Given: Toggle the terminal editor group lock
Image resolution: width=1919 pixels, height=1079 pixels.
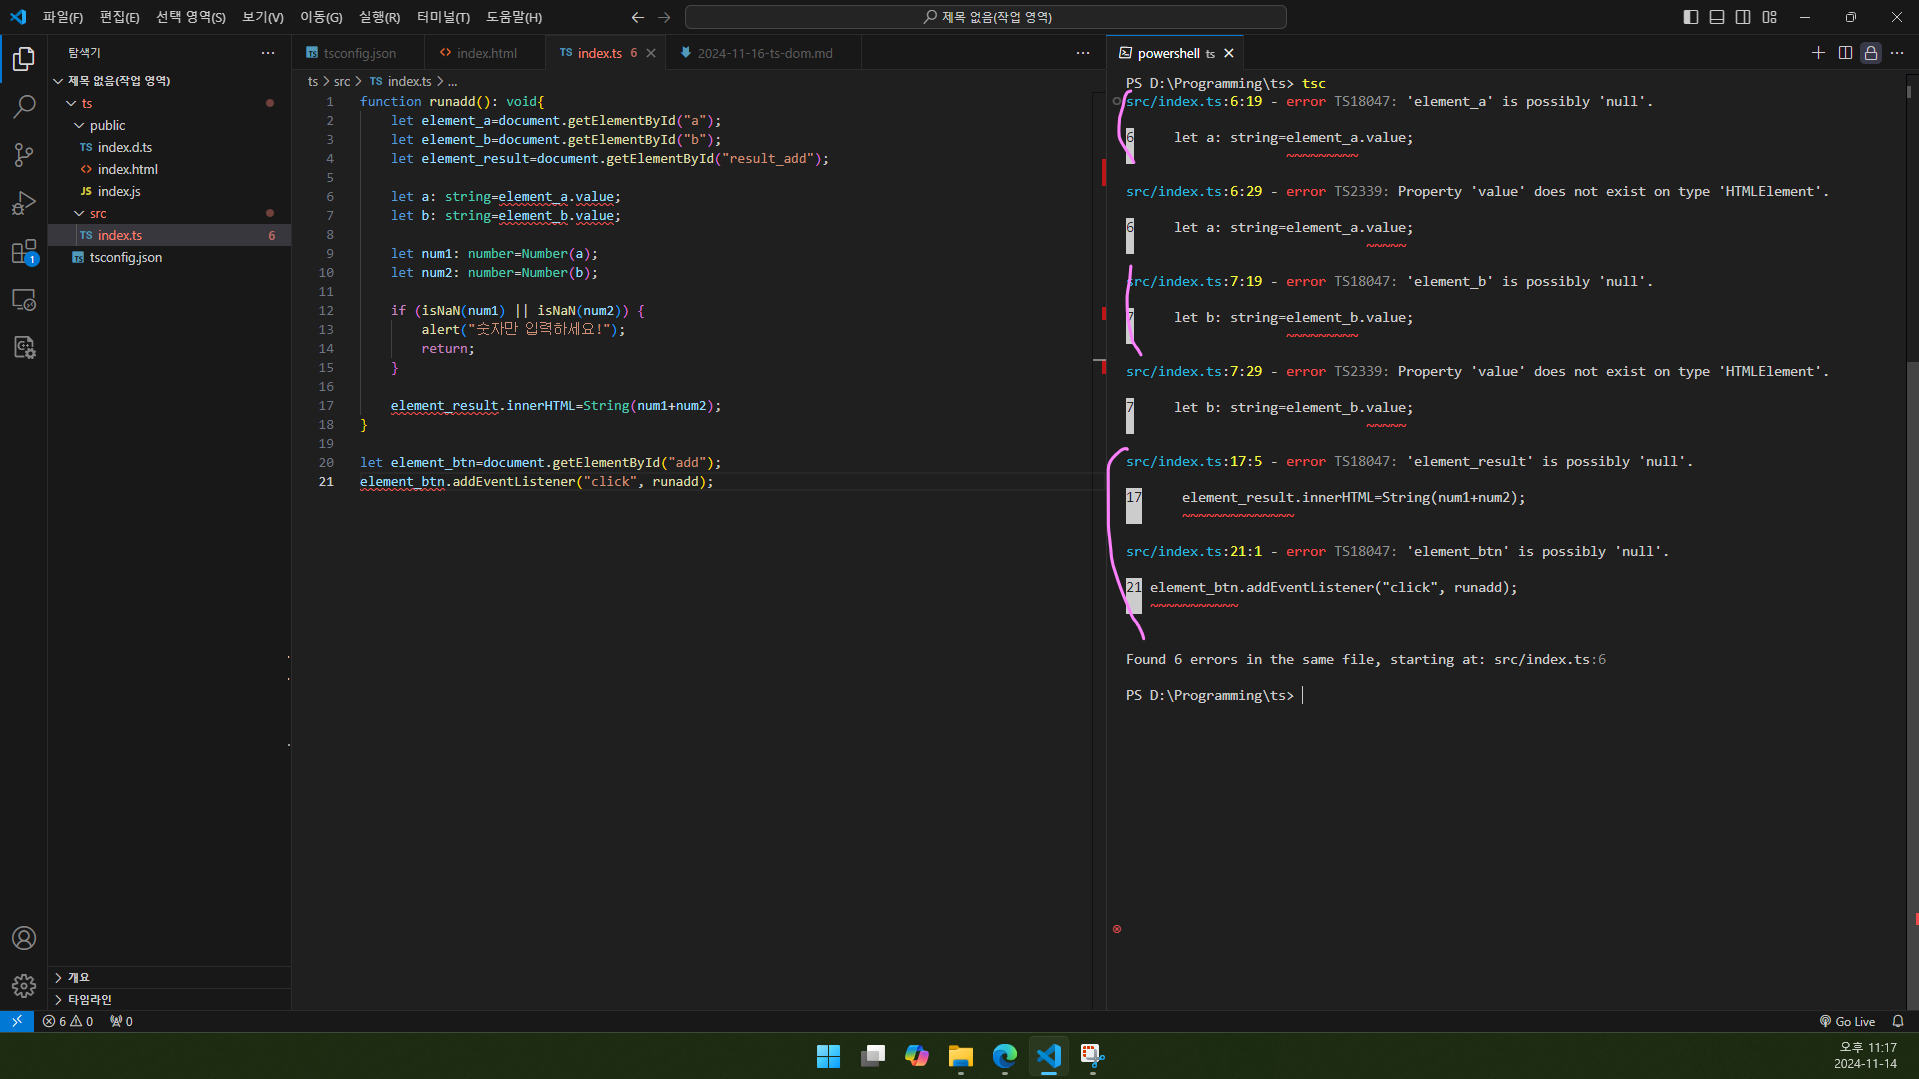Looking at the screenshot, I should tap(1871, 53).
